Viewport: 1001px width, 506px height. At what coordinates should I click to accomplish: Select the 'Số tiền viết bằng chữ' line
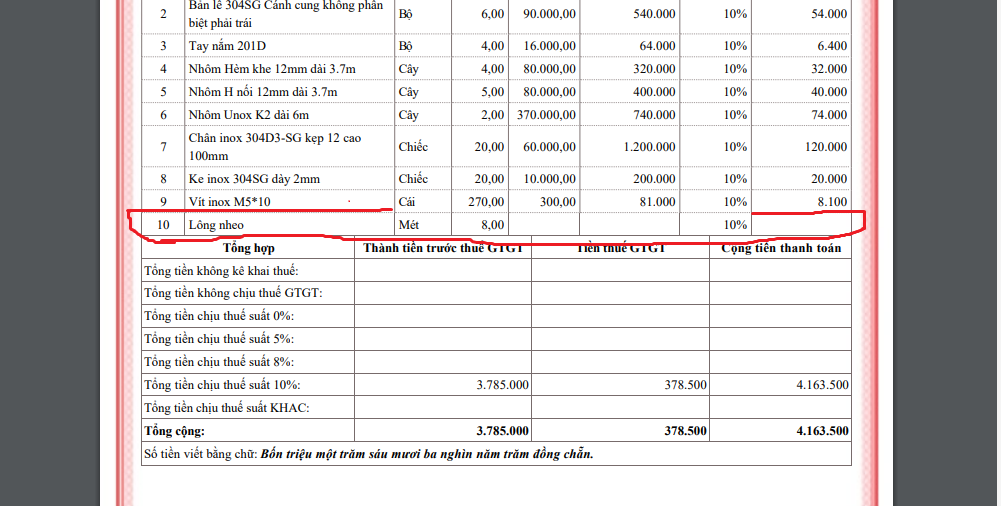370,454
